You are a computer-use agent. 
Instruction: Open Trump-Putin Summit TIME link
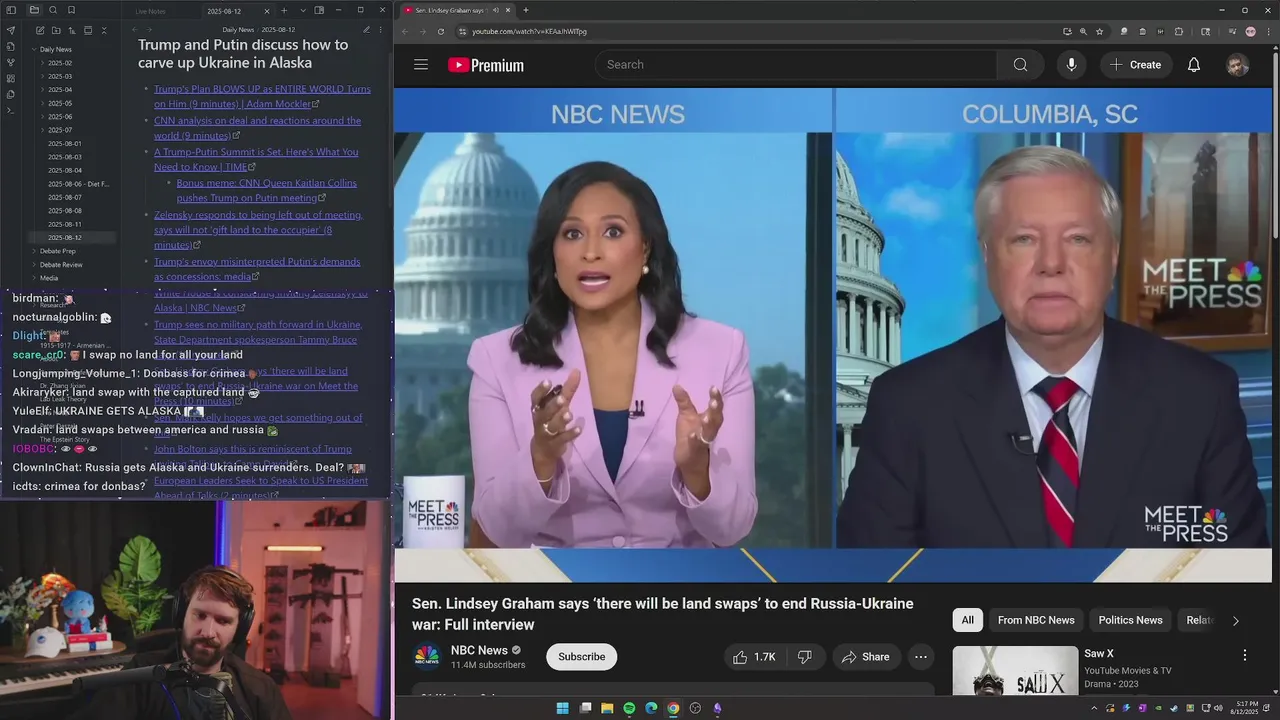point(256,159)
